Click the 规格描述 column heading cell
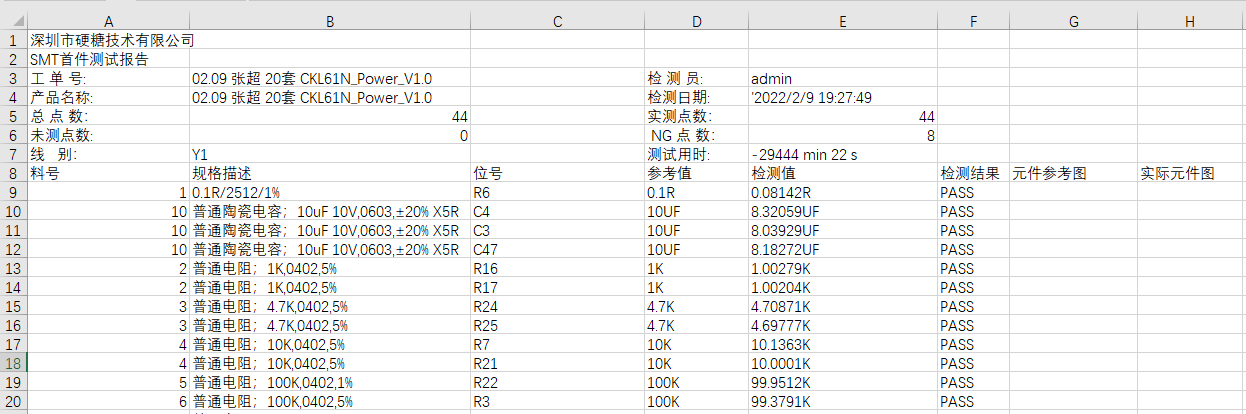 [x=330, y=173]
